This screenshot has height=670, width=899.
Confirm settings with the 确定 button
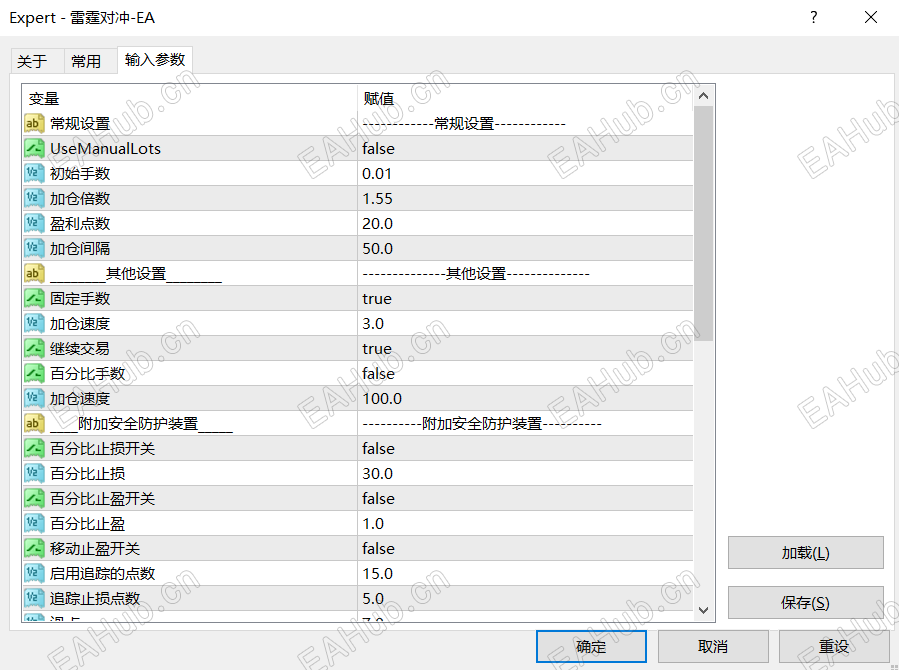click(590, 646)
